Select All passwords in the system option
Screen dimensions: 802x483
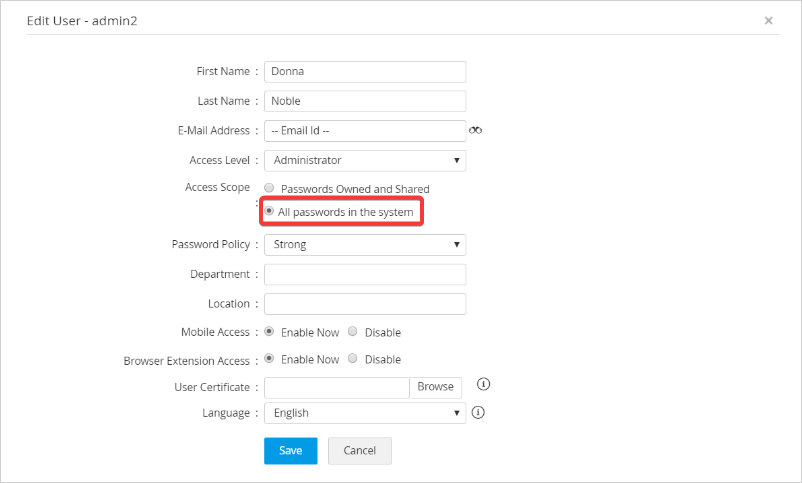point(269,212)
